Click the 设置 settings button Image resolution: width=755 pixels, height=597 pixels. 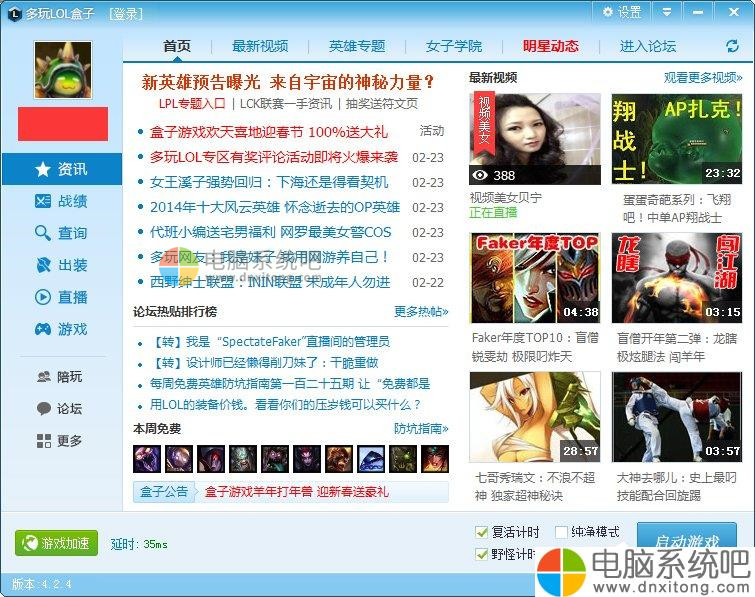point(621,13)
